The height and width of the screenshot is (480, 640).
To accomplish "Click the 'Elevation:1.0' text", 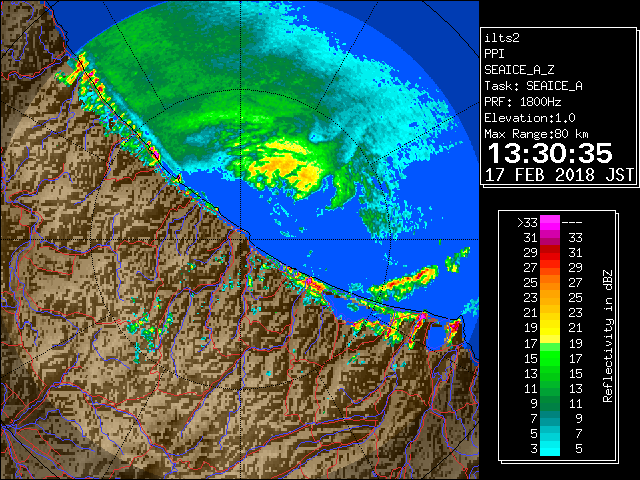I will point(530,118).
